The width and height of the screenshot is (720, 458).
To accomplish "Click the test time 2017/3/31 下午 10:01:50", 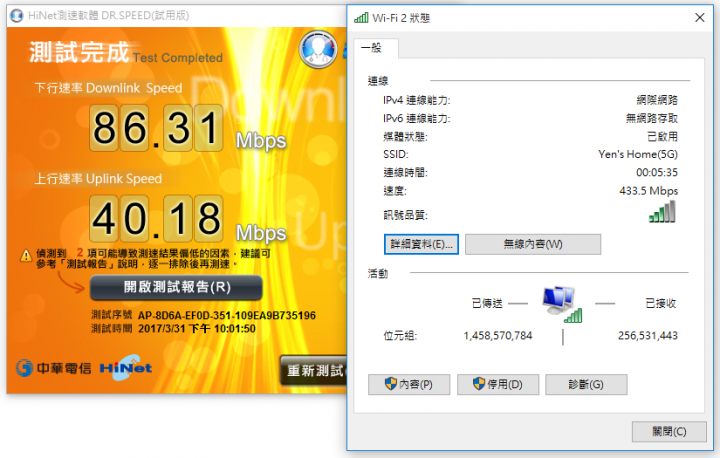I will tap(197, 329).
